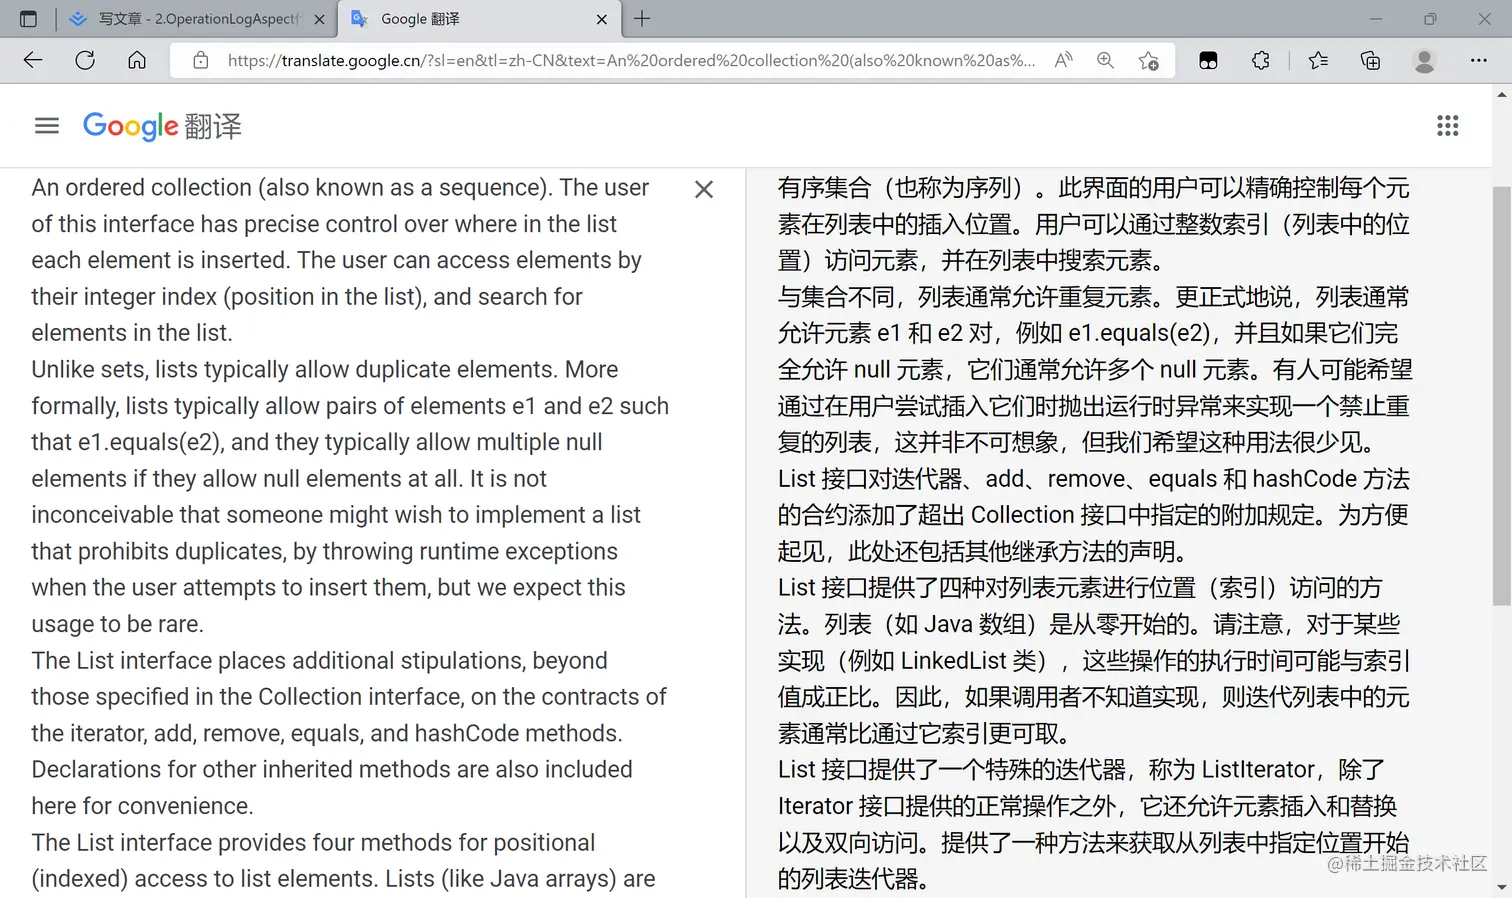Click the translate.google.cn address bar
Image resolution: width=1512 pixels, height=898 pixels.
(631, 60)
